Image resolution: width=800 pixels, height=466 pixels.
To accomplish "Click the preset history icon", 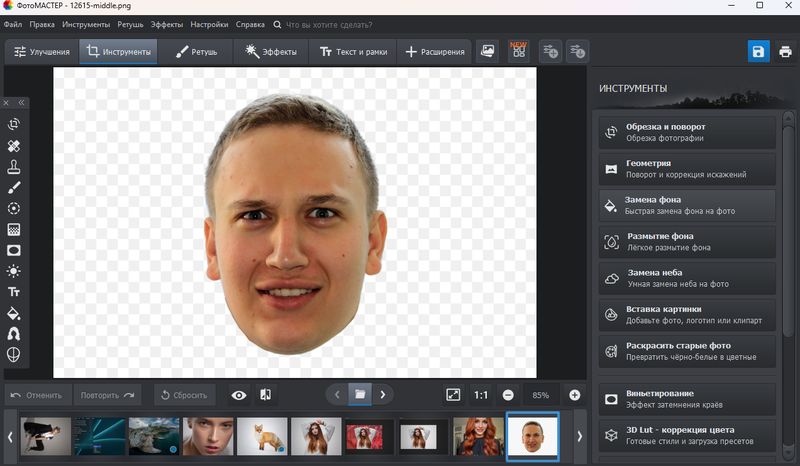I will [x=578, y=52].
